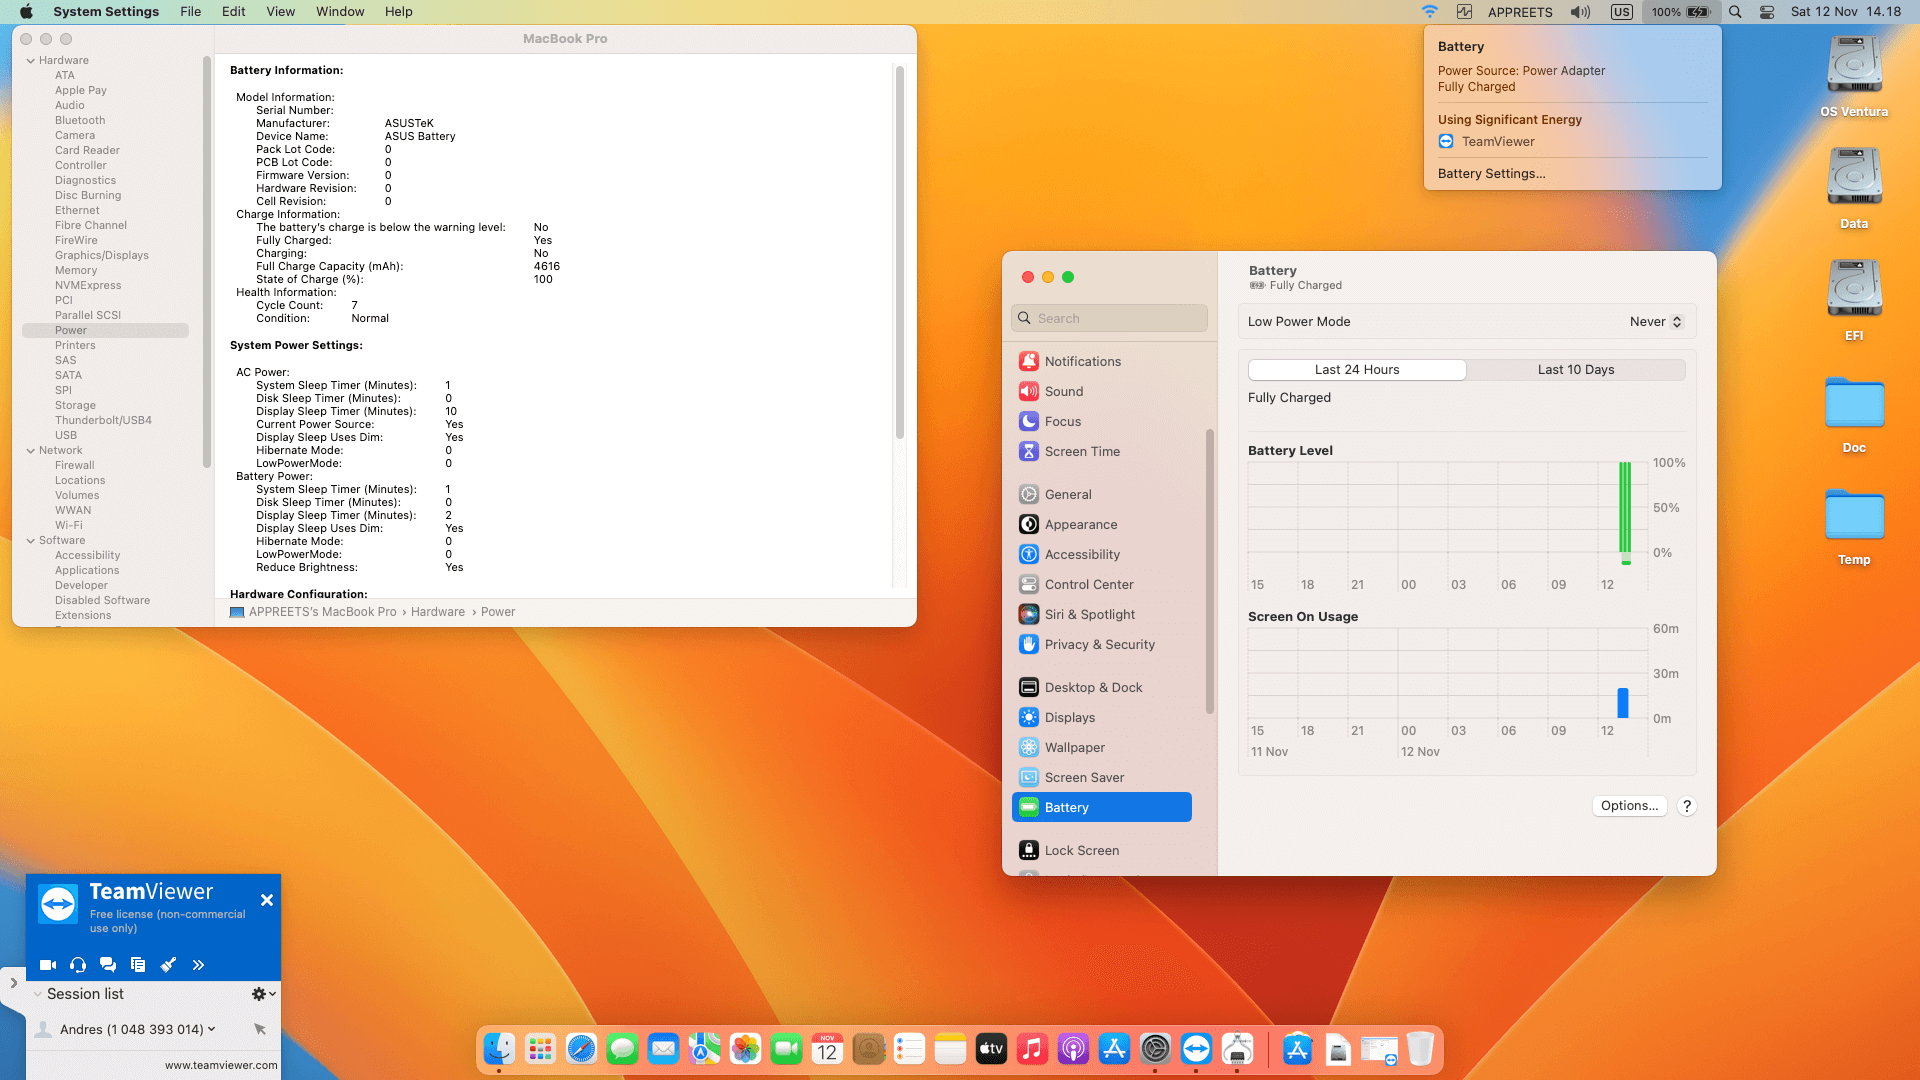Open the www.teamviewer.com link
Image resolution: width=1920 pixels, height=1080 pixels.
(x=221, y=1065)
